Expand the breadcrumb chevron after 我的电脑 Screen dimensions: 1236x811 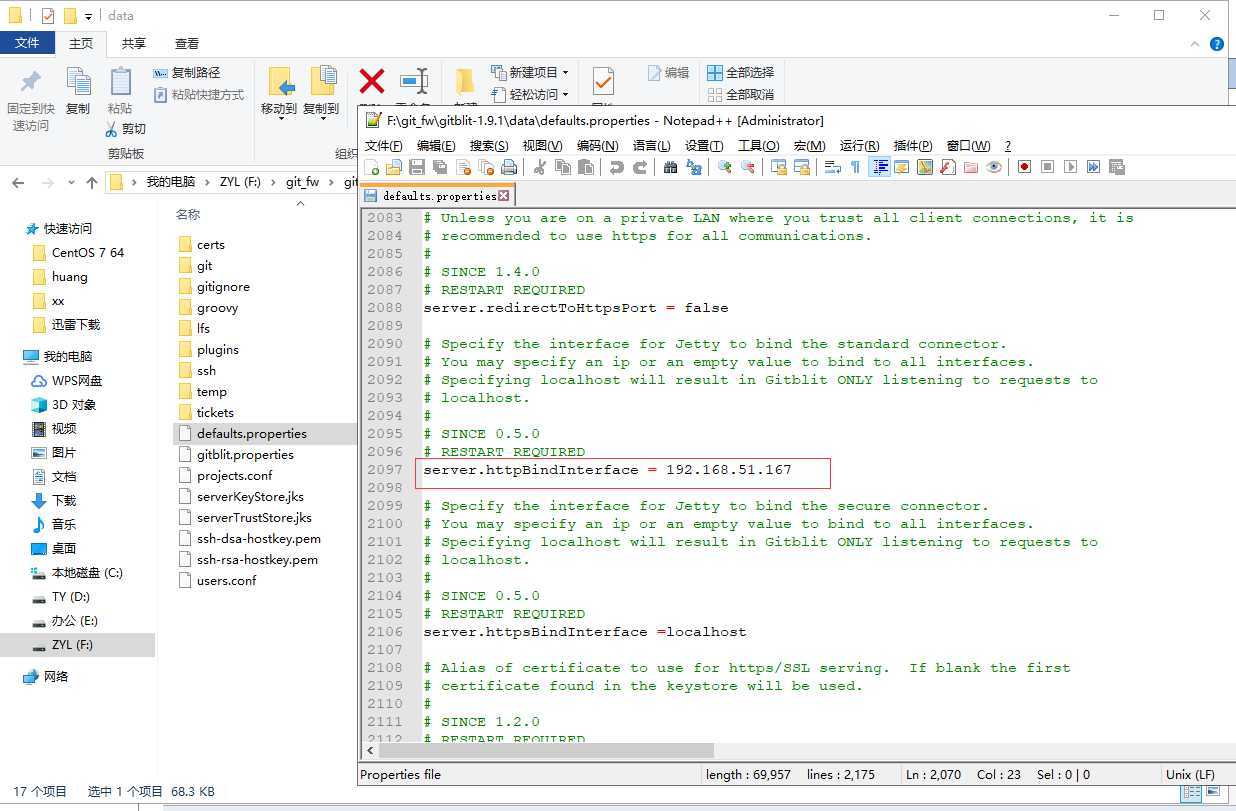206,182
